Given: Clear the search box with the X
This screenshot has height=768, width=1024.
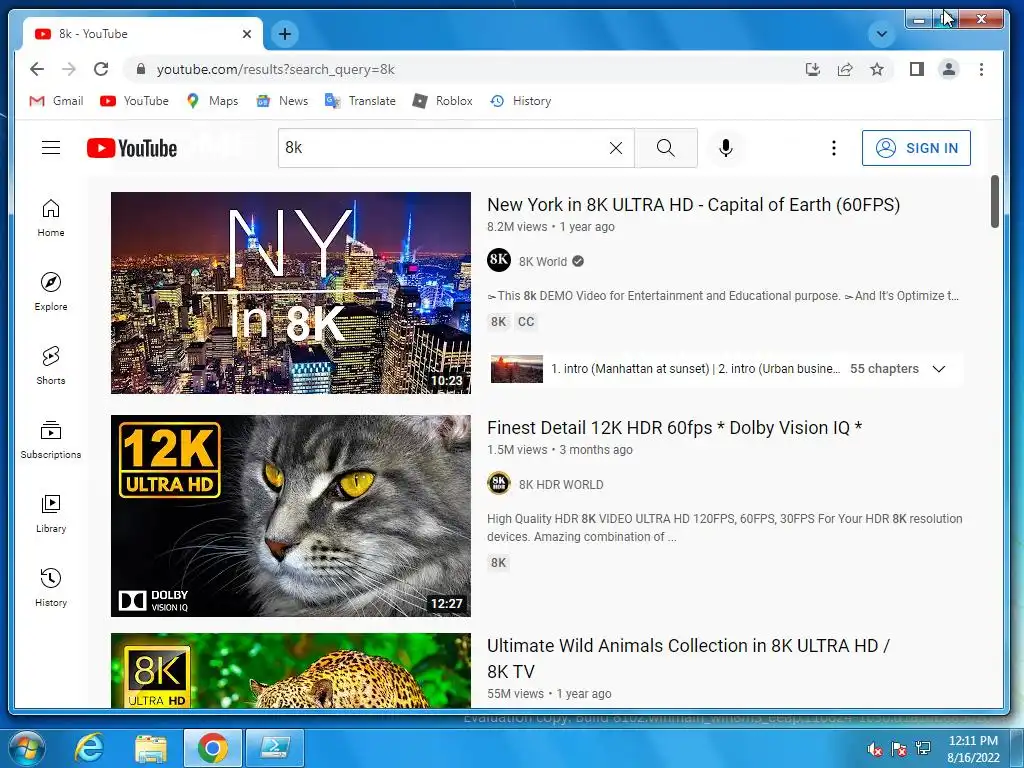Looking at the screenshot, I should 615,148.
